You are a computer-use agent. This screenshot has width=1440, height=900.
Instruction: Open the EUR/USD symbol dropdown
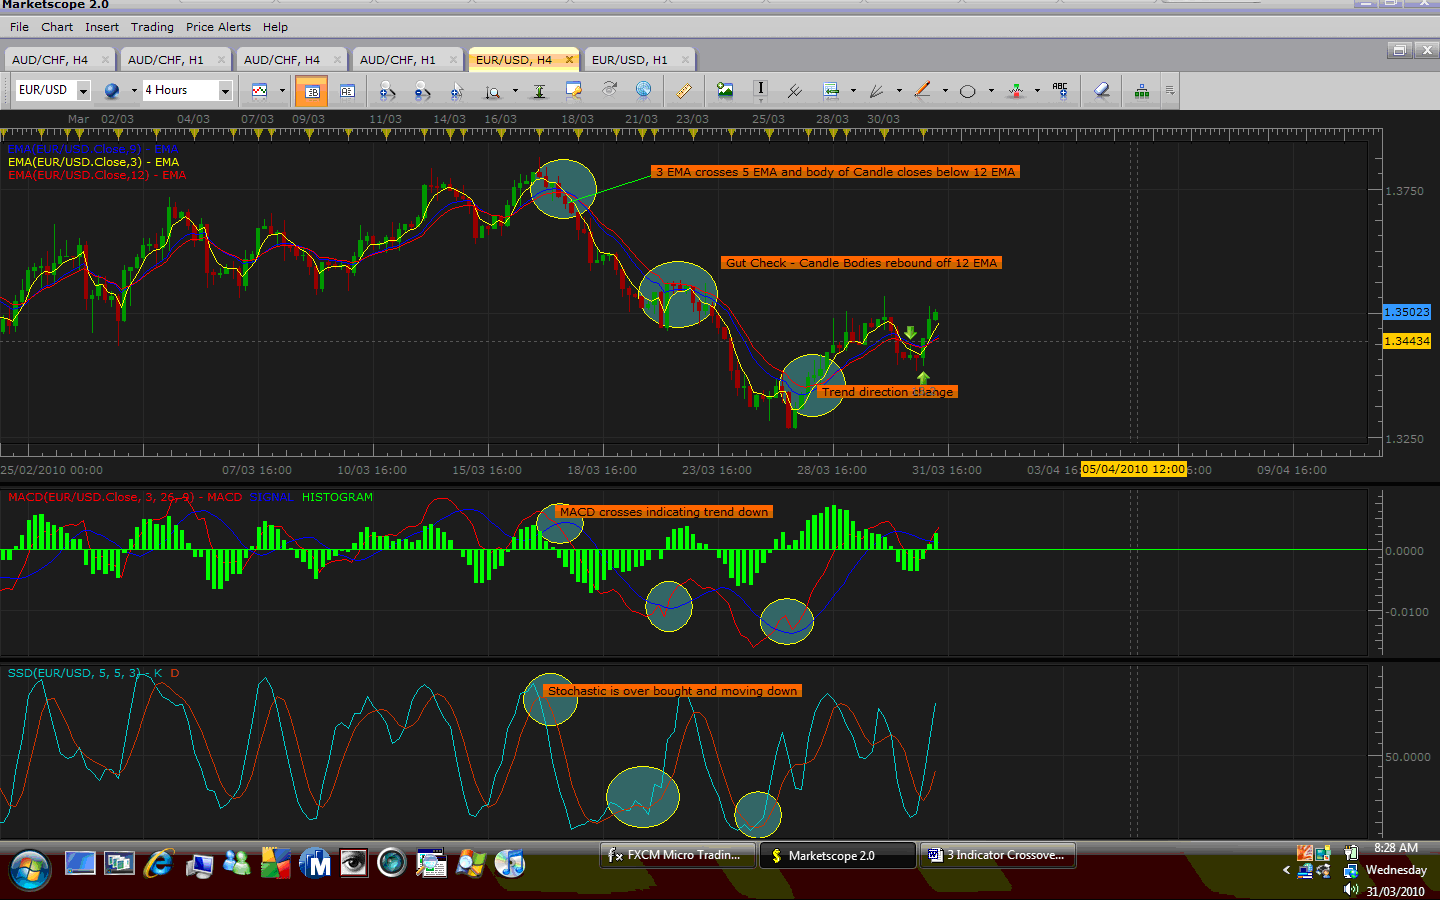click(x=83, y=91)
